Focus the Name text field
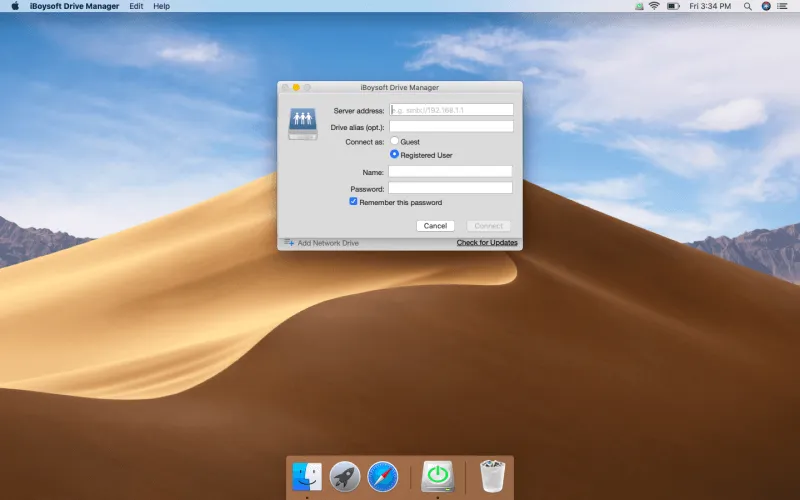This screenshot has height=500, width=800. click(451, 171)
